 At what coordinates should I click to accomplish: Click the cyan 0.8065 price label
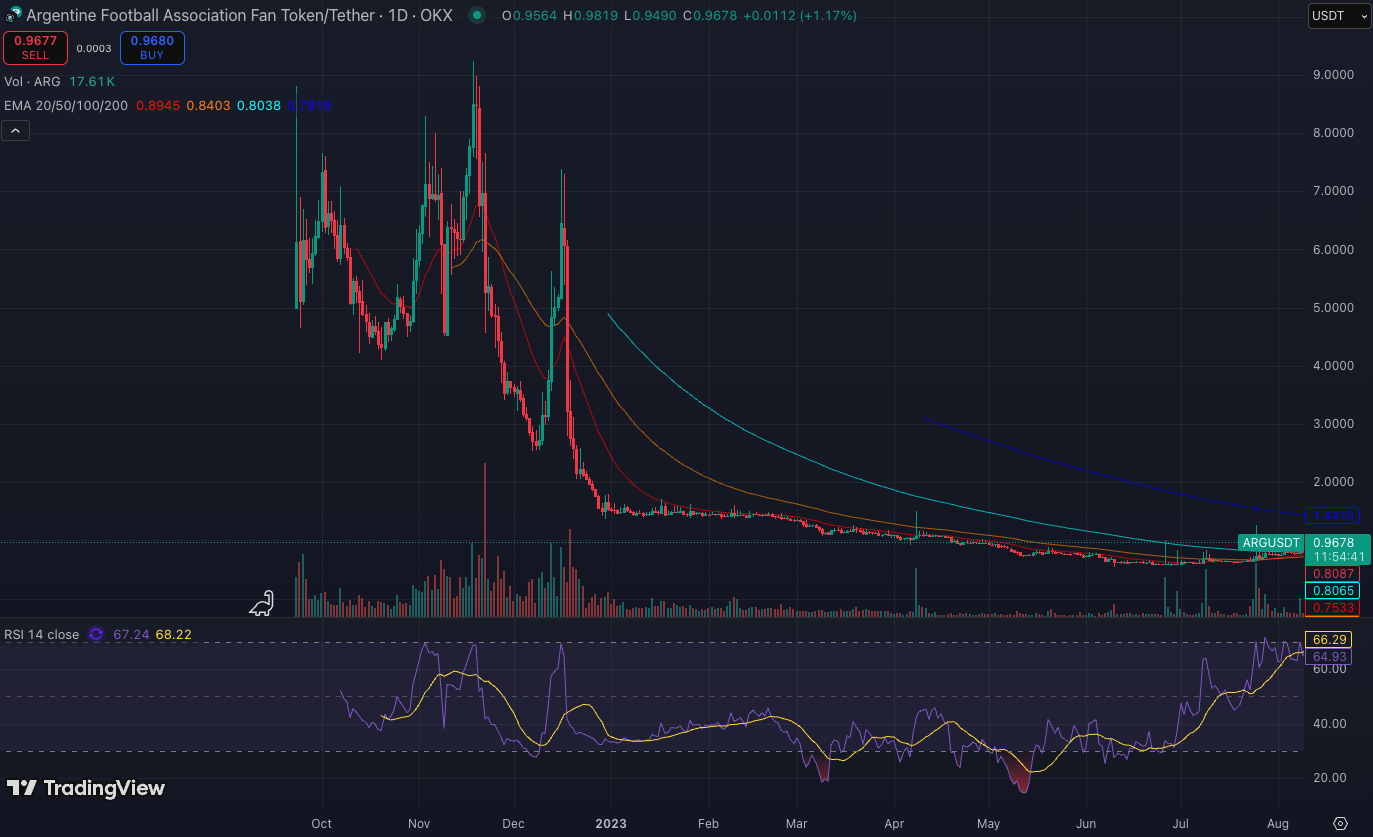click(x=1334, y=591)
